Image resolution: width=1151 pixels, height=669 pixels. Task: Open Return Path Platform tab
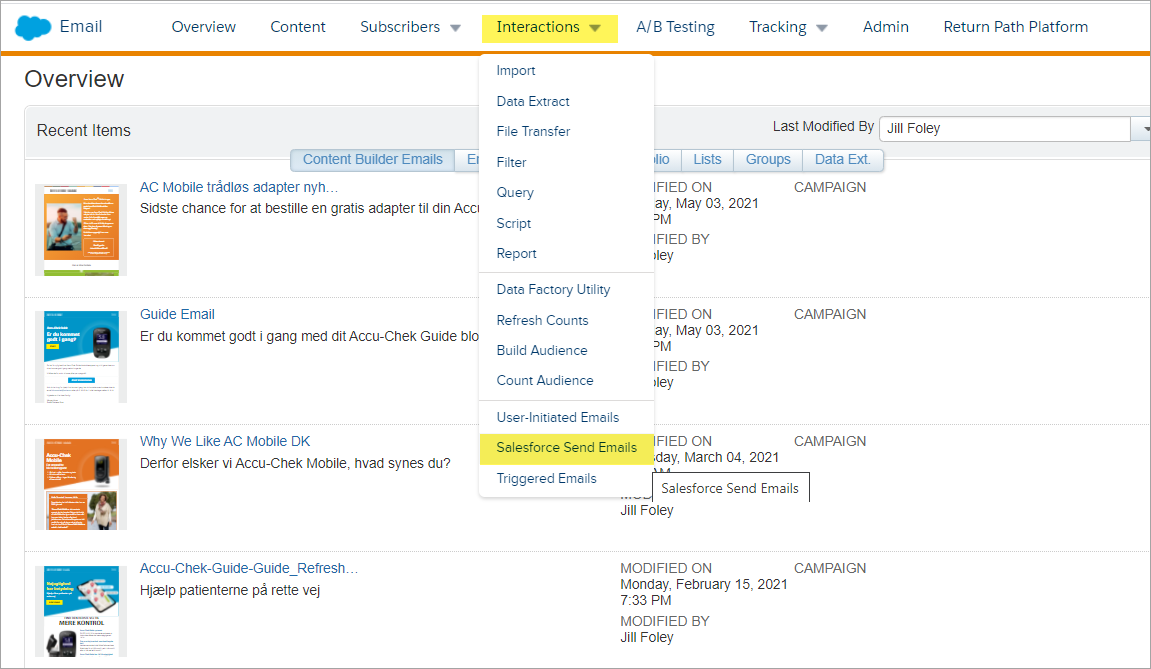pos(1015,27)
